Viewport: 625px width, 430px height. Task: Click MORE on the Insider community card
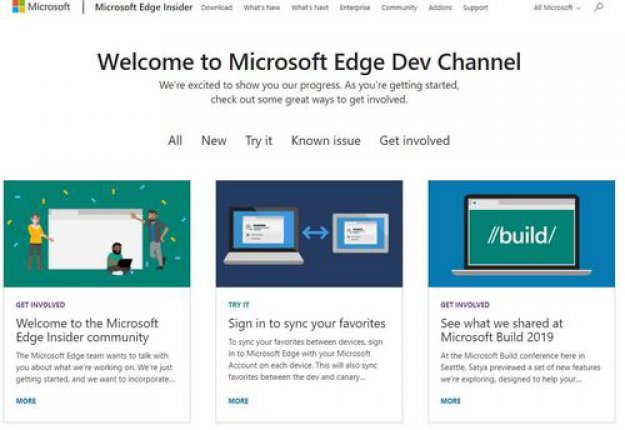point(26,401)
